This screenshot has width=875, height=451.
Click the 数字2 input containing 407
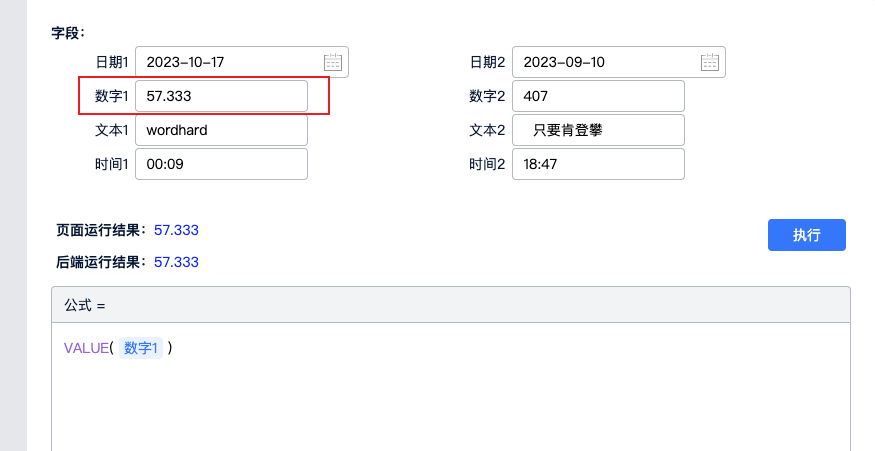pyautogui.click(x=597, y=96)
